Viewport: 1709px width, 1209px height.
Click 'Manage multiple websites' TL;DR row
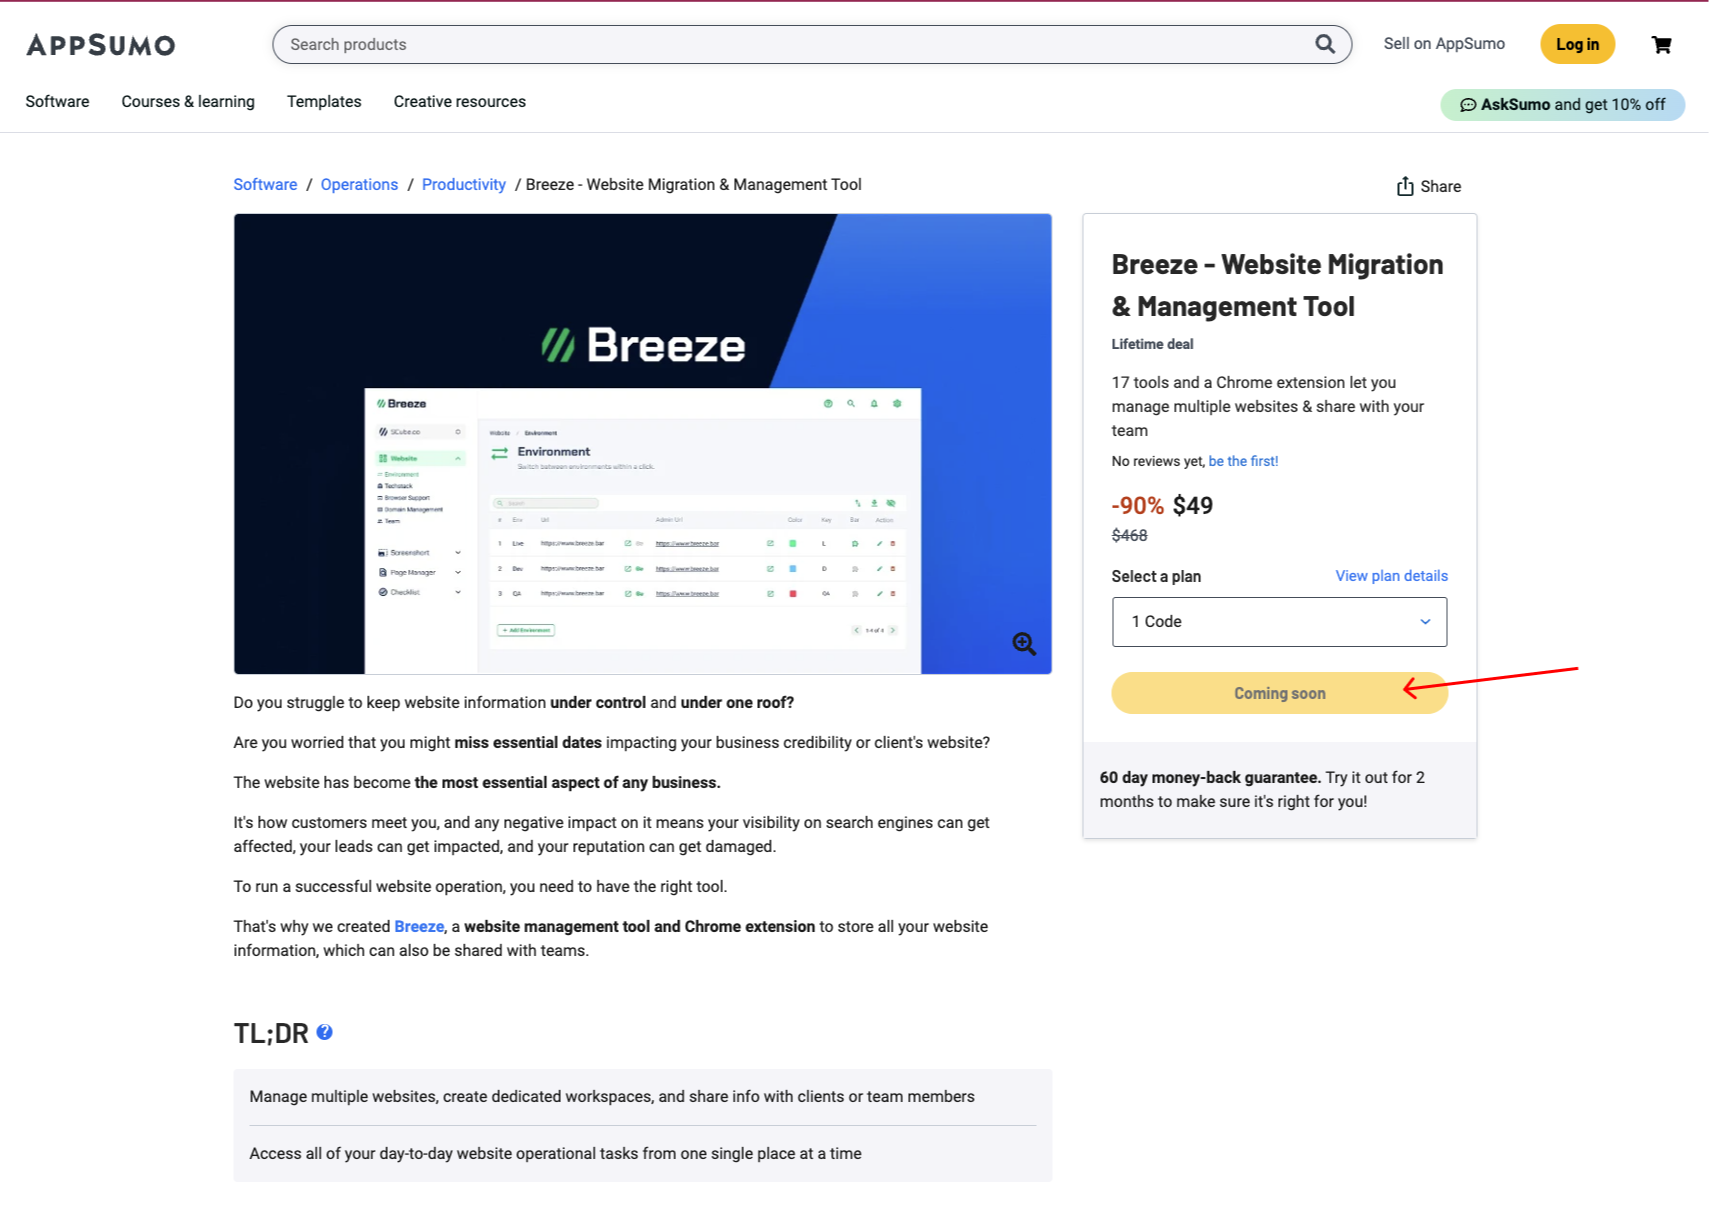point(642,1097)
